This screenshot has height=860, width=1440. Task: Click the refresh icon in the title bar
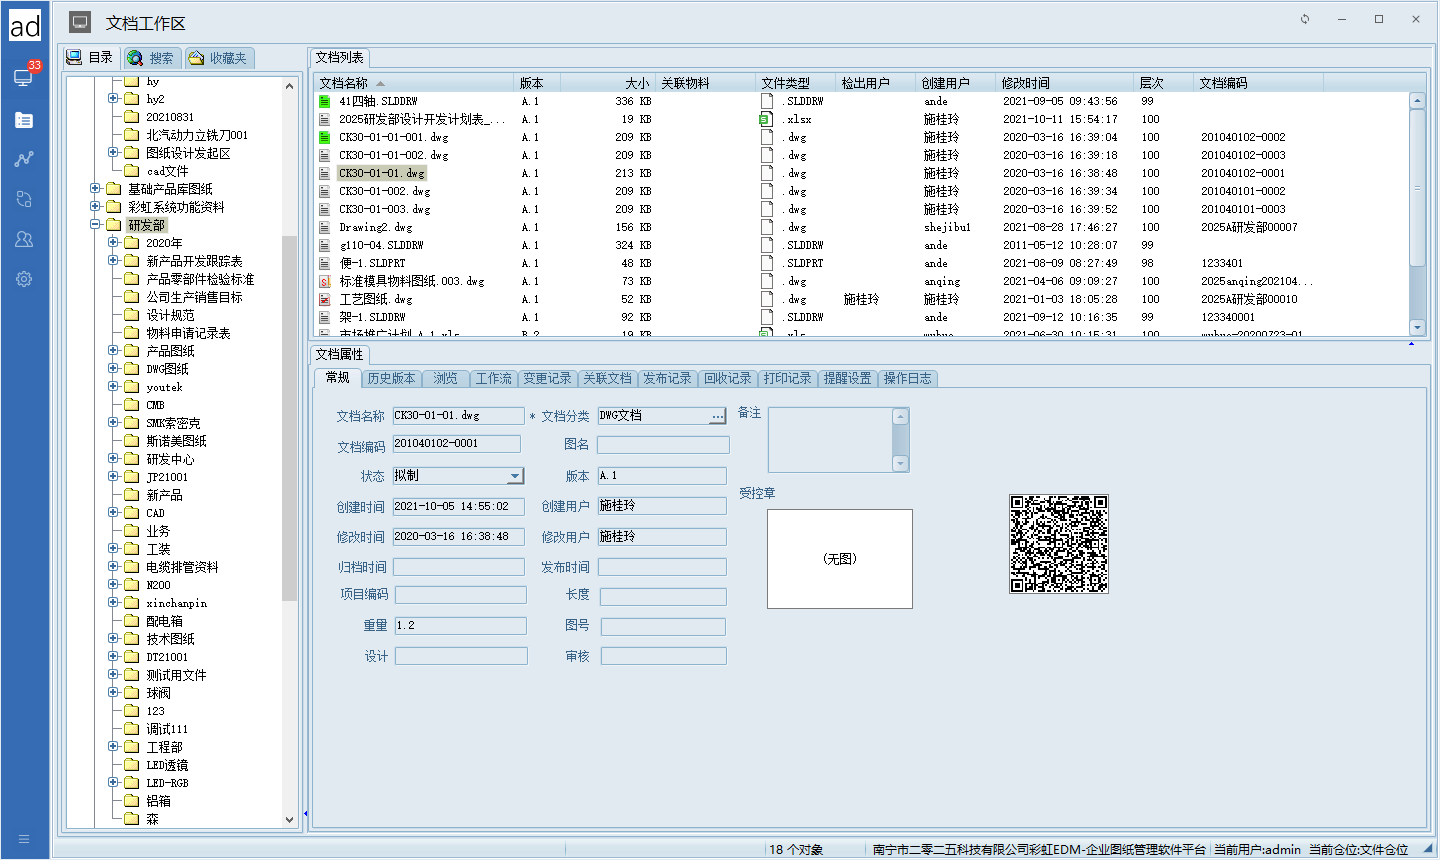click(x=1305, y=19)
